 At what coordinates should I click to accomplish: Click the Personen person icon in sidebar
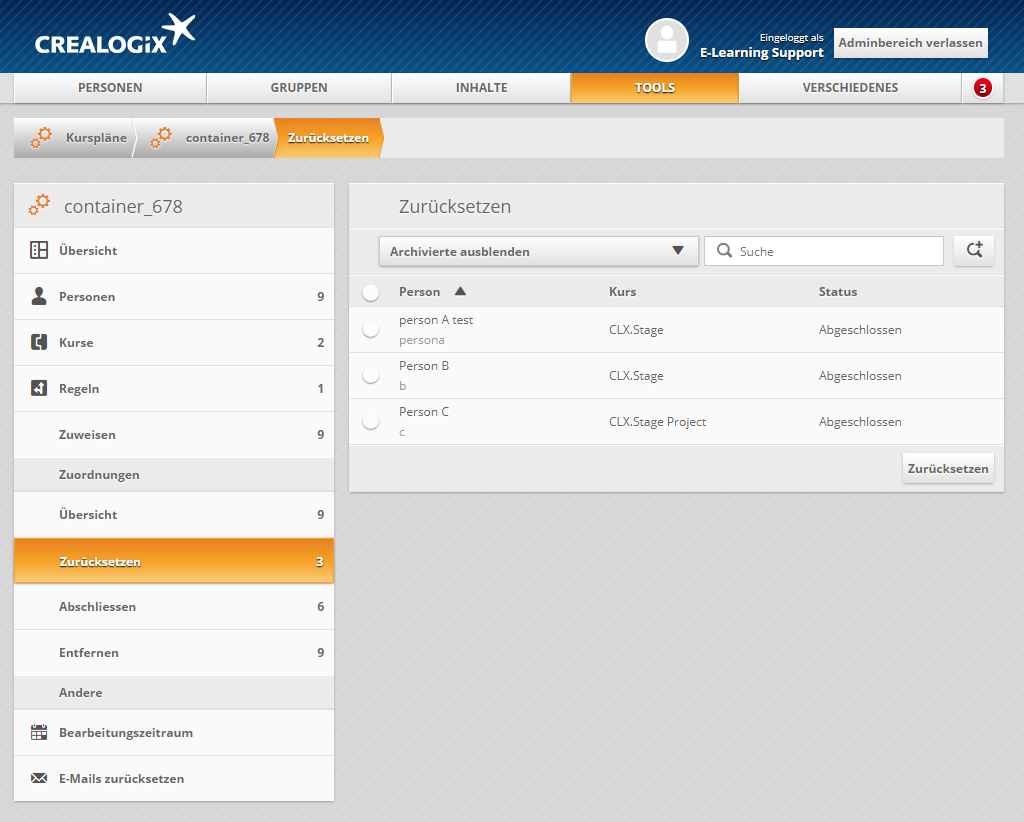point(39,296)
